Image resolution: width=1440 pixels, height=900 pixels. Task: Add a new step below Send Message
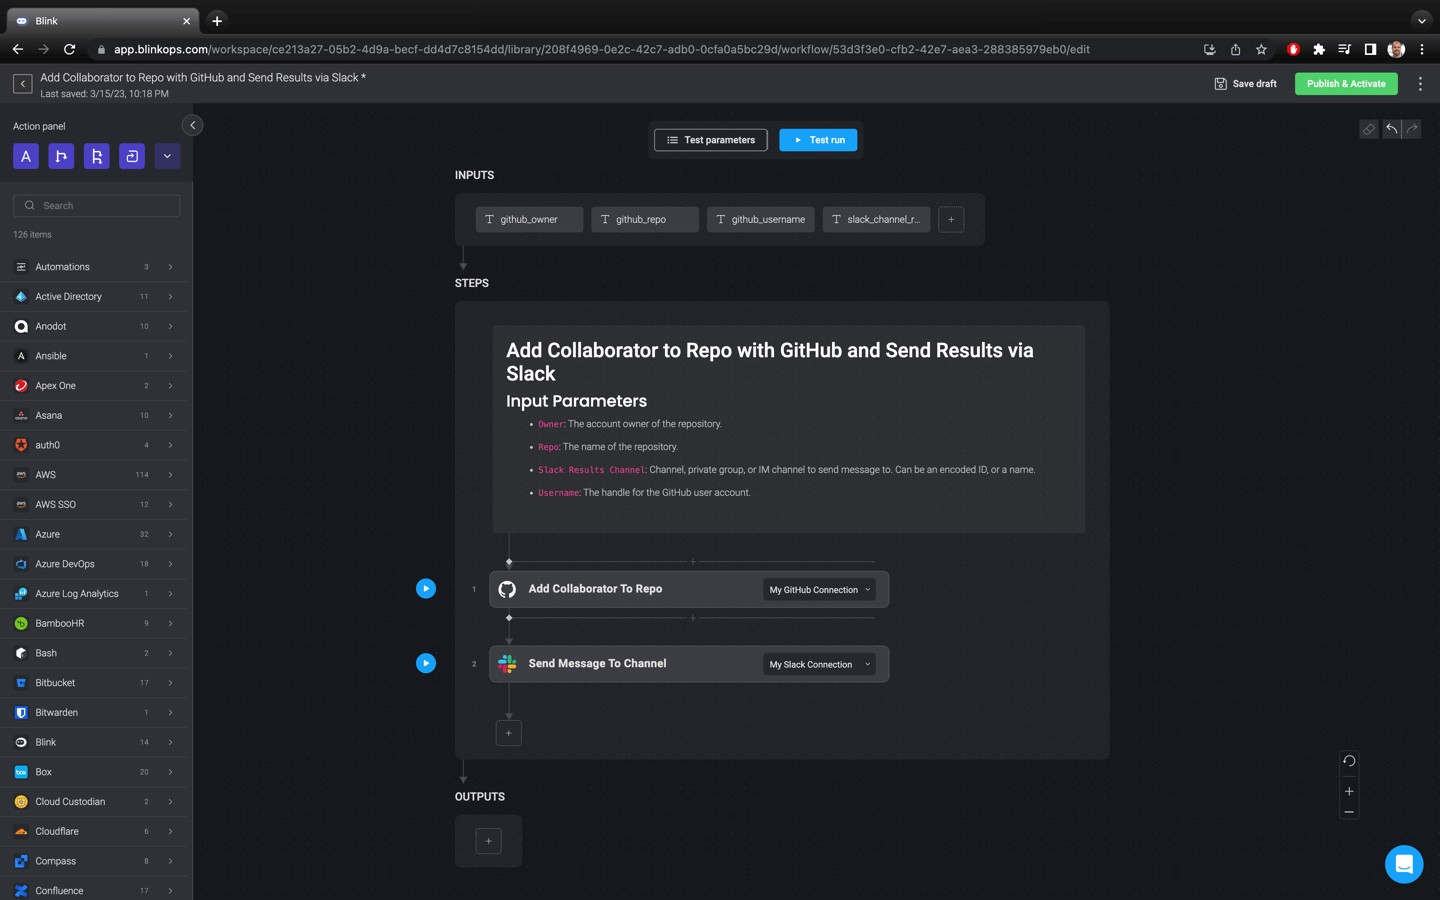[x=509, y=733]
